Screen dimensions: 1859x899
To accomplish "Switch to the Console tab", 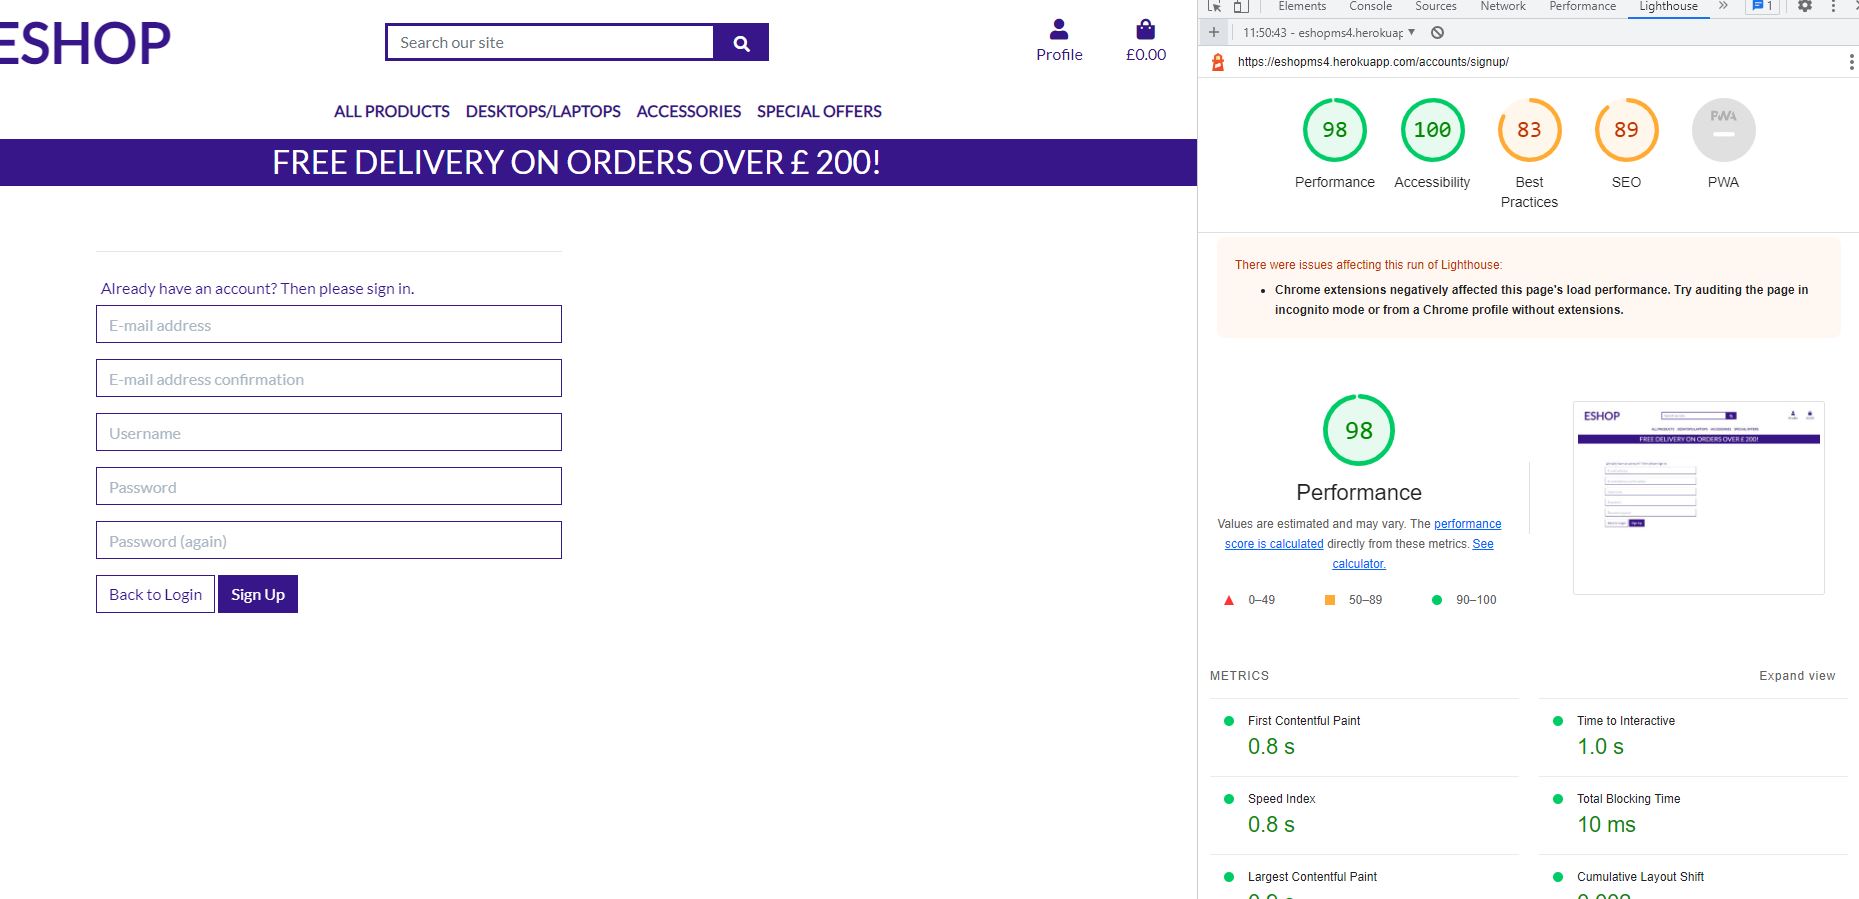I will coord(1370,6).
